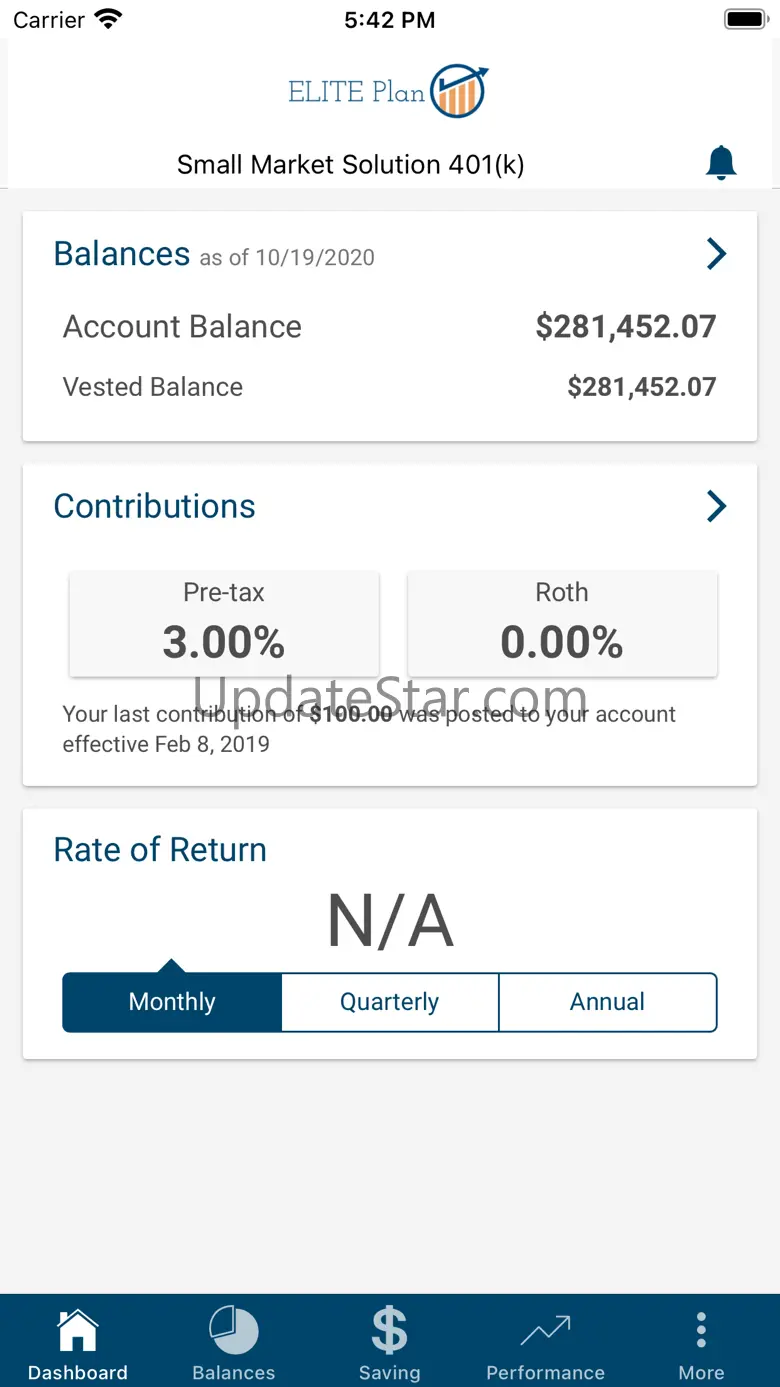780x1387 pixels.
Task: Tap the N/A rate of return value
Action: (390, 921)
